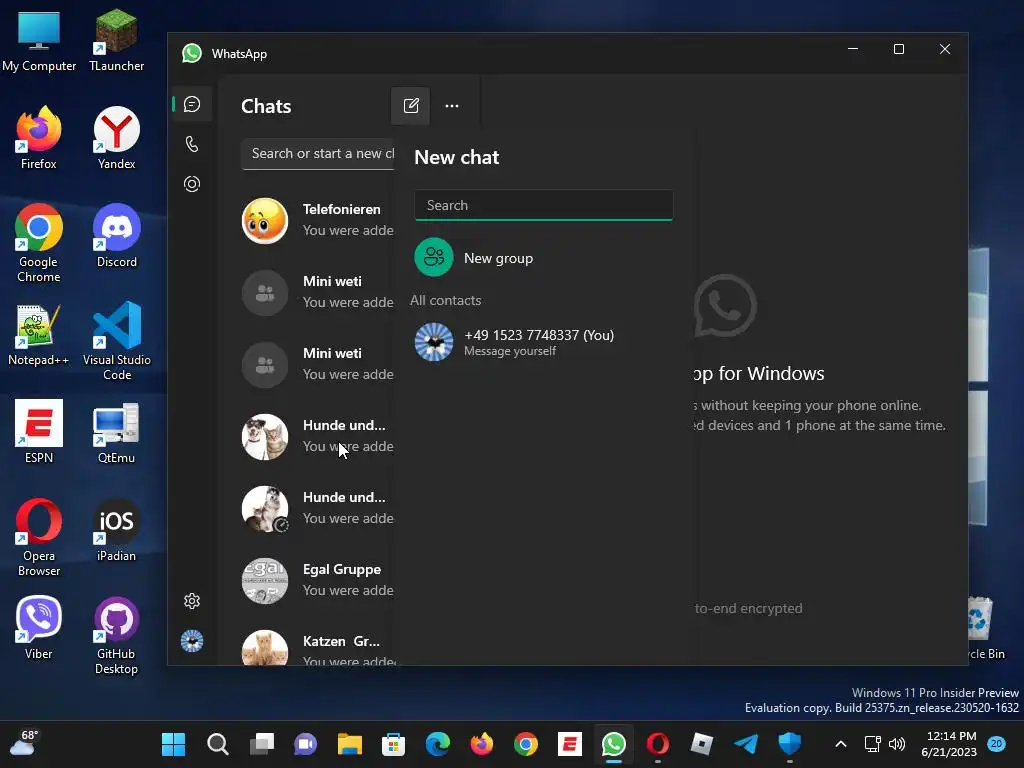Open Microsoft Store from taskbar

coord(393,744)
